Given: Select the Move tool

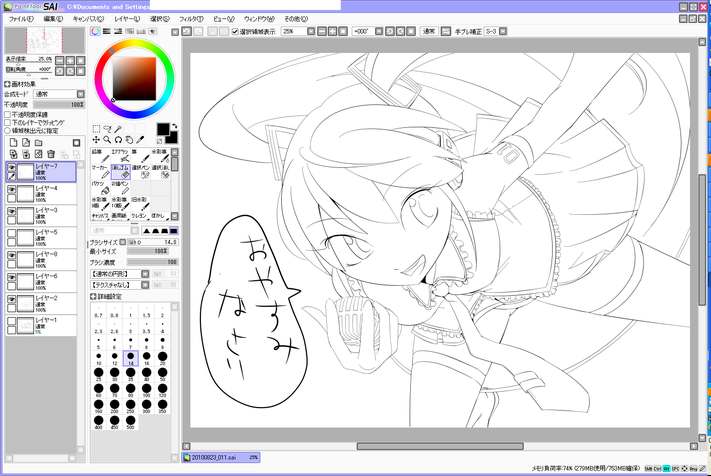Looking at the screenshot, I should (96, 140).
